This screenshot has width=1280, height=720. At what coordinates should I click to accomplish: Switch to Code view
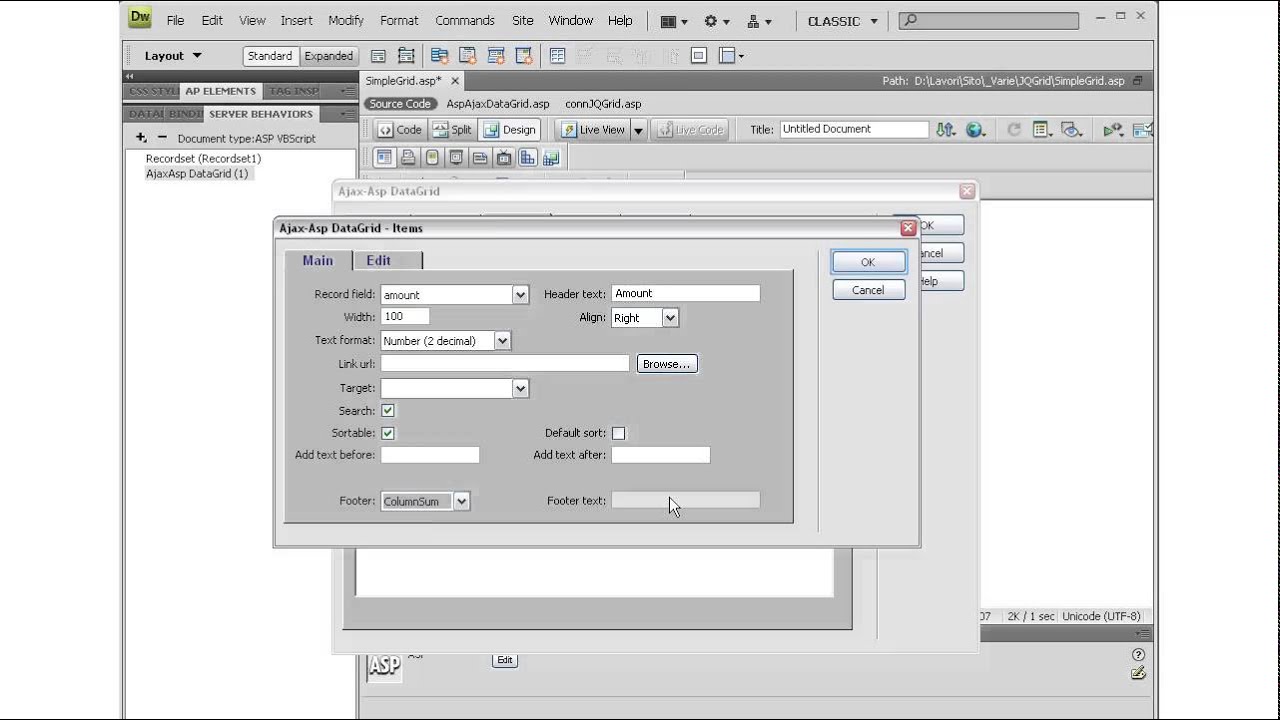[399, 130]
